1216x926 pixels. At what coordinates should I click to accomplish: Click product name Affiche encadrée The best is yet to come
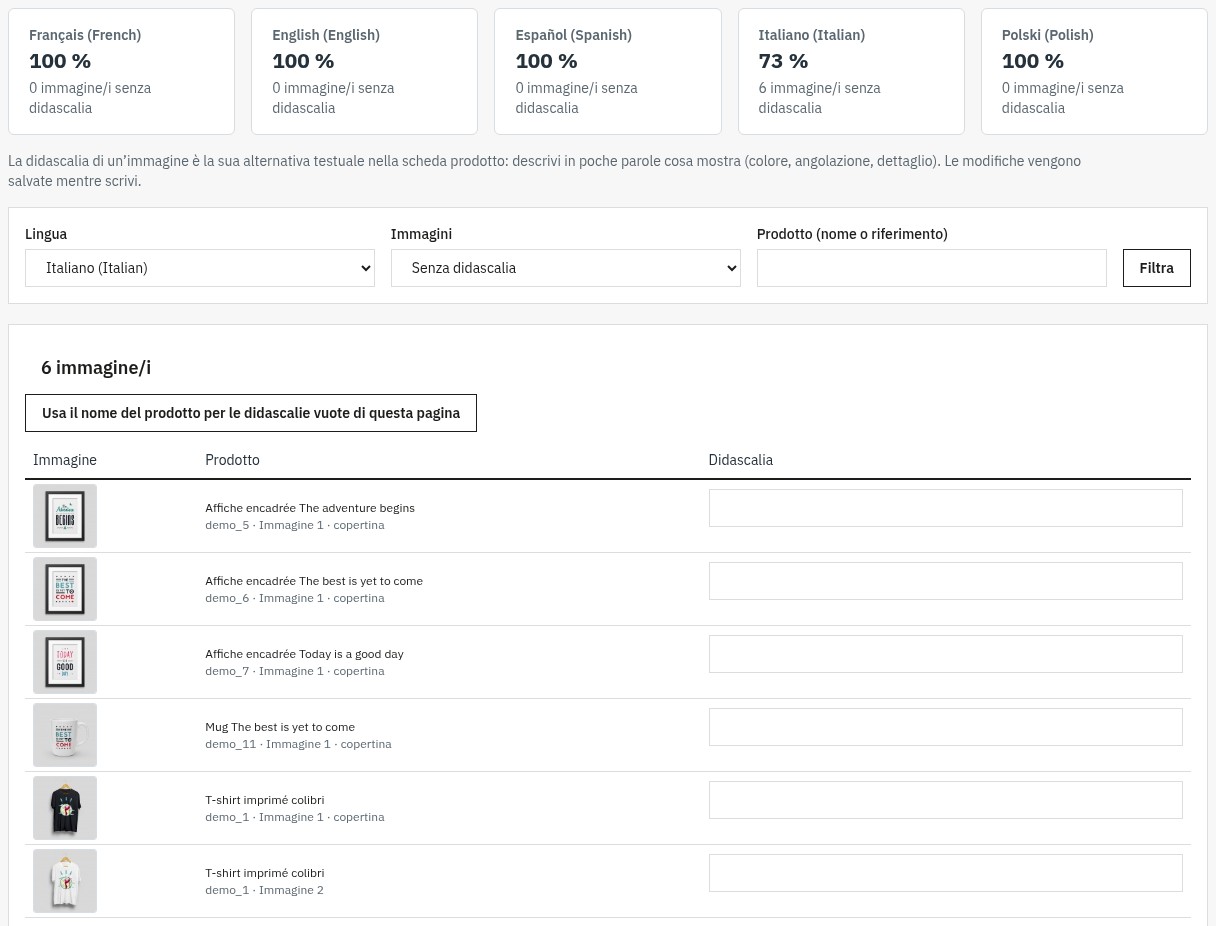tap(314, 581)
